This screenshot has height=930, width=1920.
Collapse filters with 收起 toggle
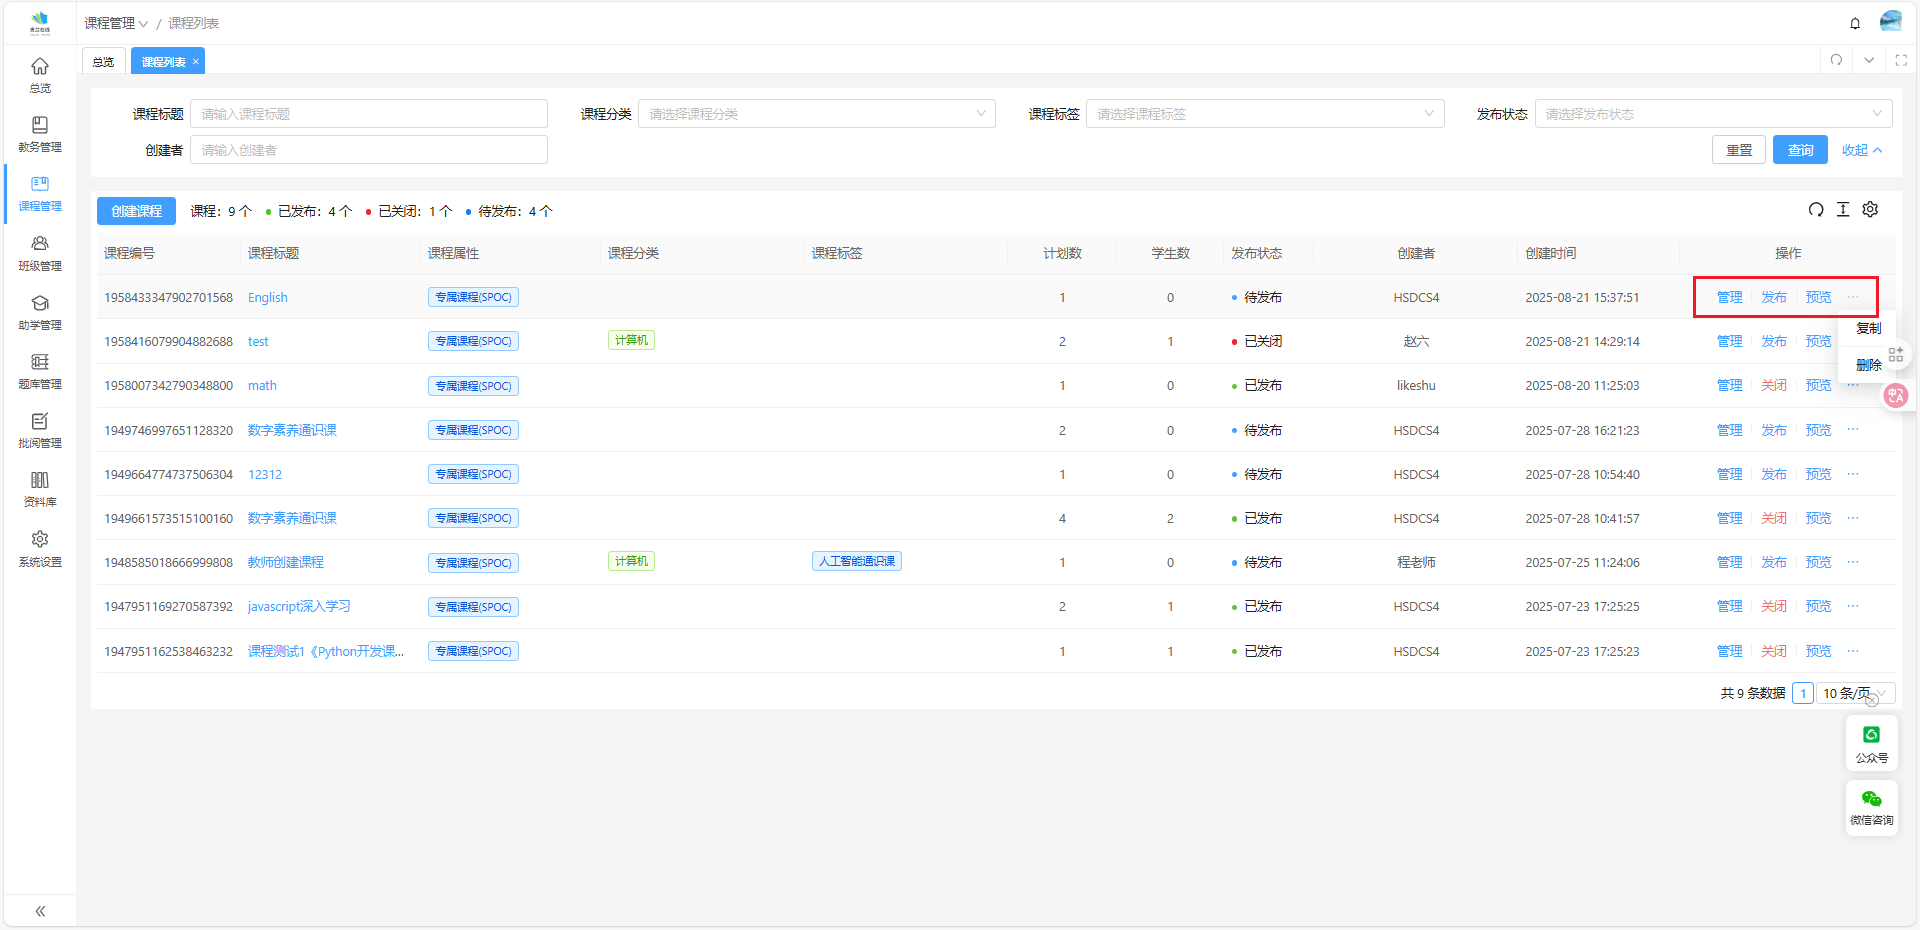click(1861, 150)
